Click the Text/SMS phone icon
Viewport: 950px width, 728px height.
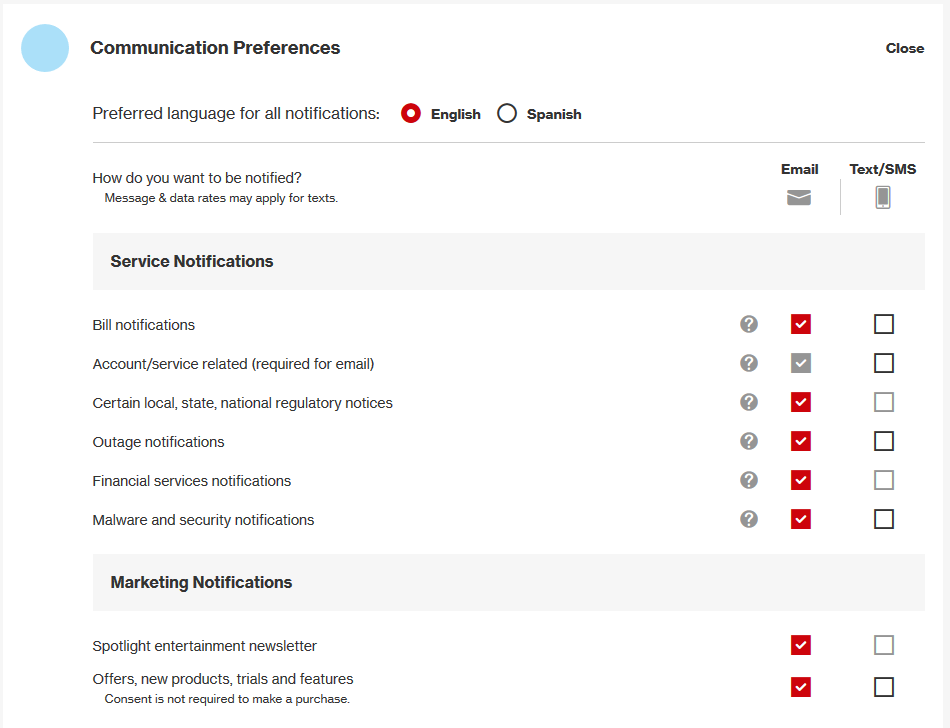click(x=883, y=197)
